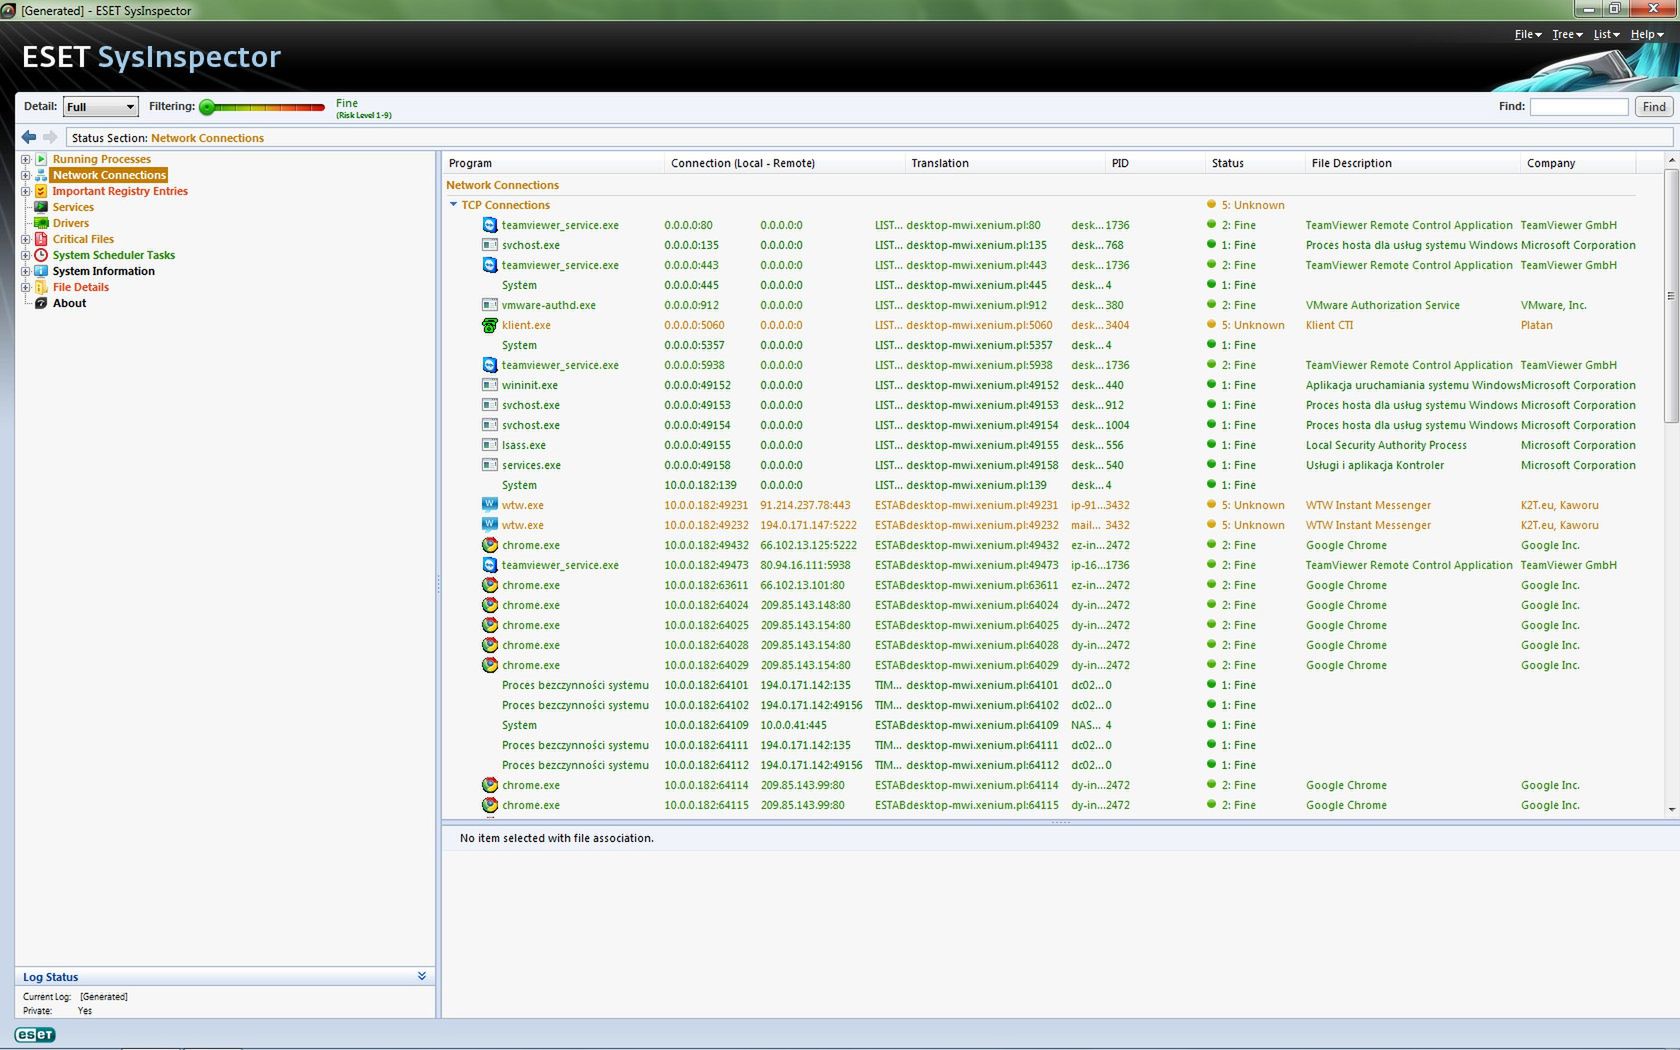
Task: Sort by the PID column header
Action: tap(1155, 163)
